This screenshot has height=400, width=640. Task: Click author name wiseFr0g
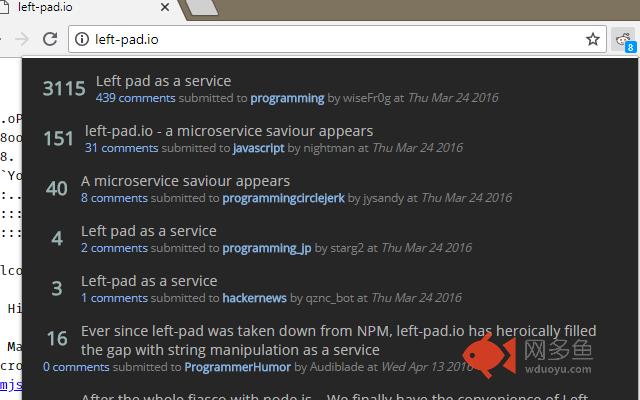pyautogui.click(x=367, y=98)
